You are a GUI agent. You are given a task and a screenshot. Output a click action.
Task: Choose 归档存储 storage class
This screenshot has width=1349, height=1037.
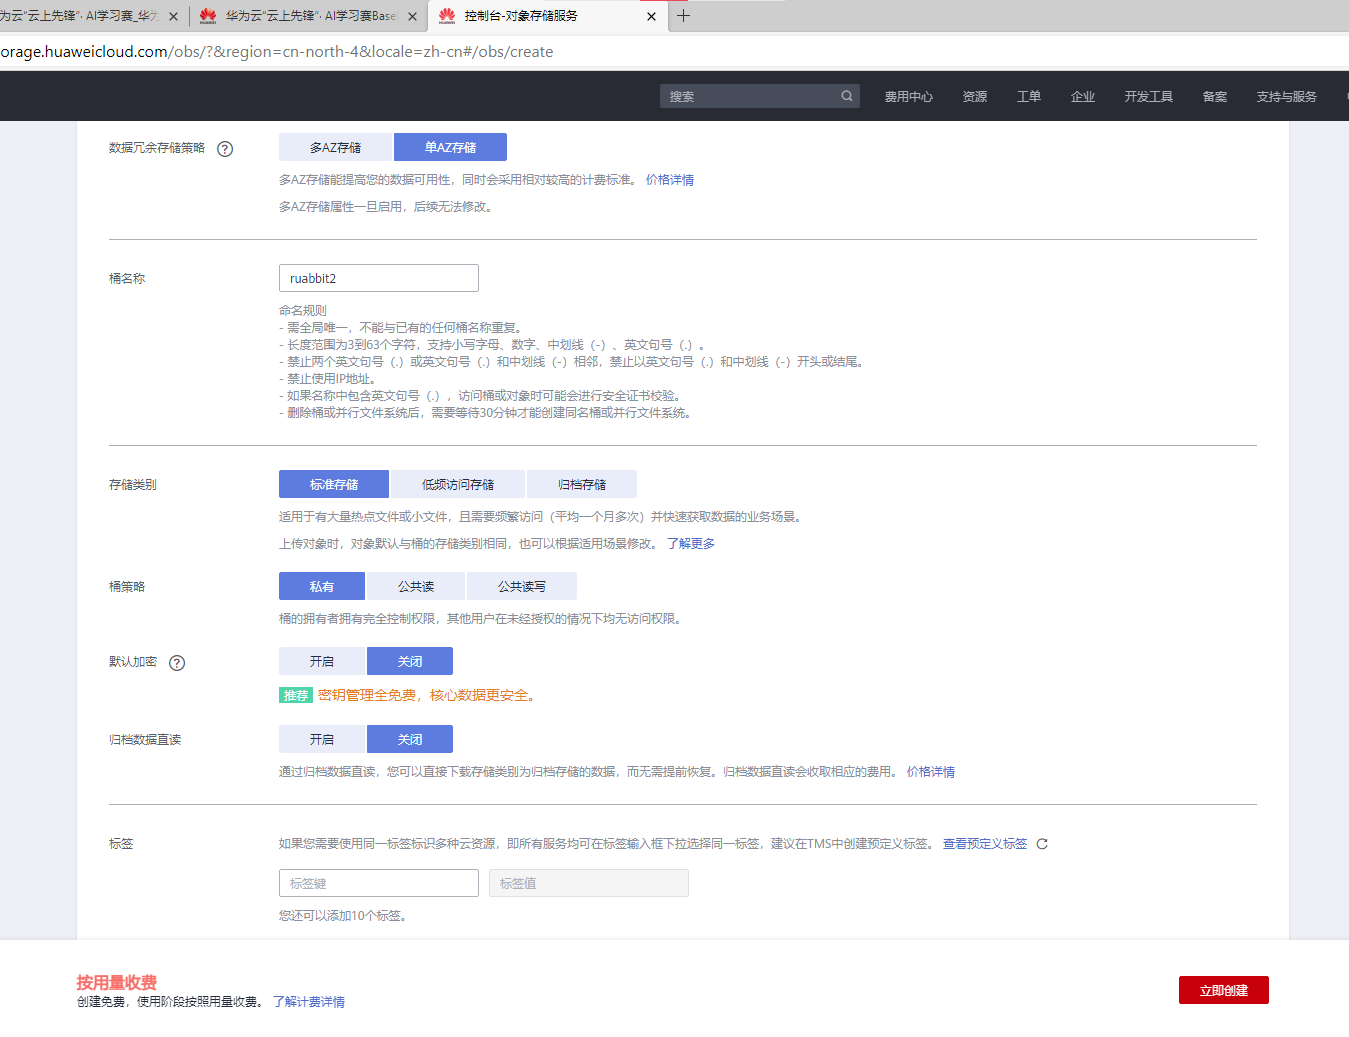[x=582, y=484]
